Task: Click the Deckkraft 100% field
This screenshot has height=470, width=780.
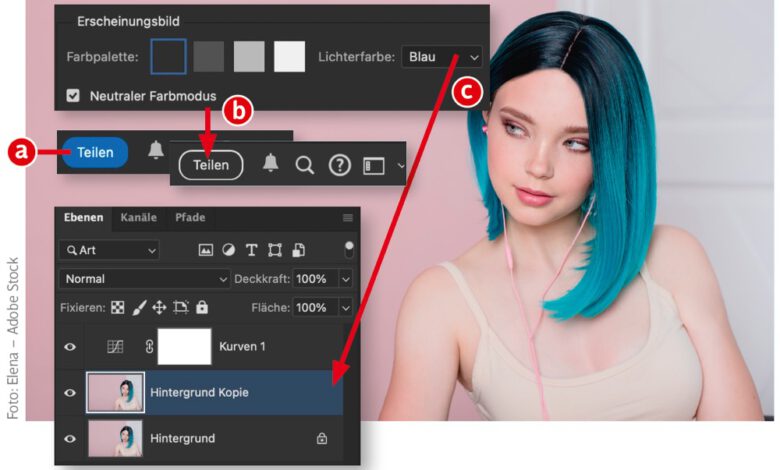Action: 315,279
